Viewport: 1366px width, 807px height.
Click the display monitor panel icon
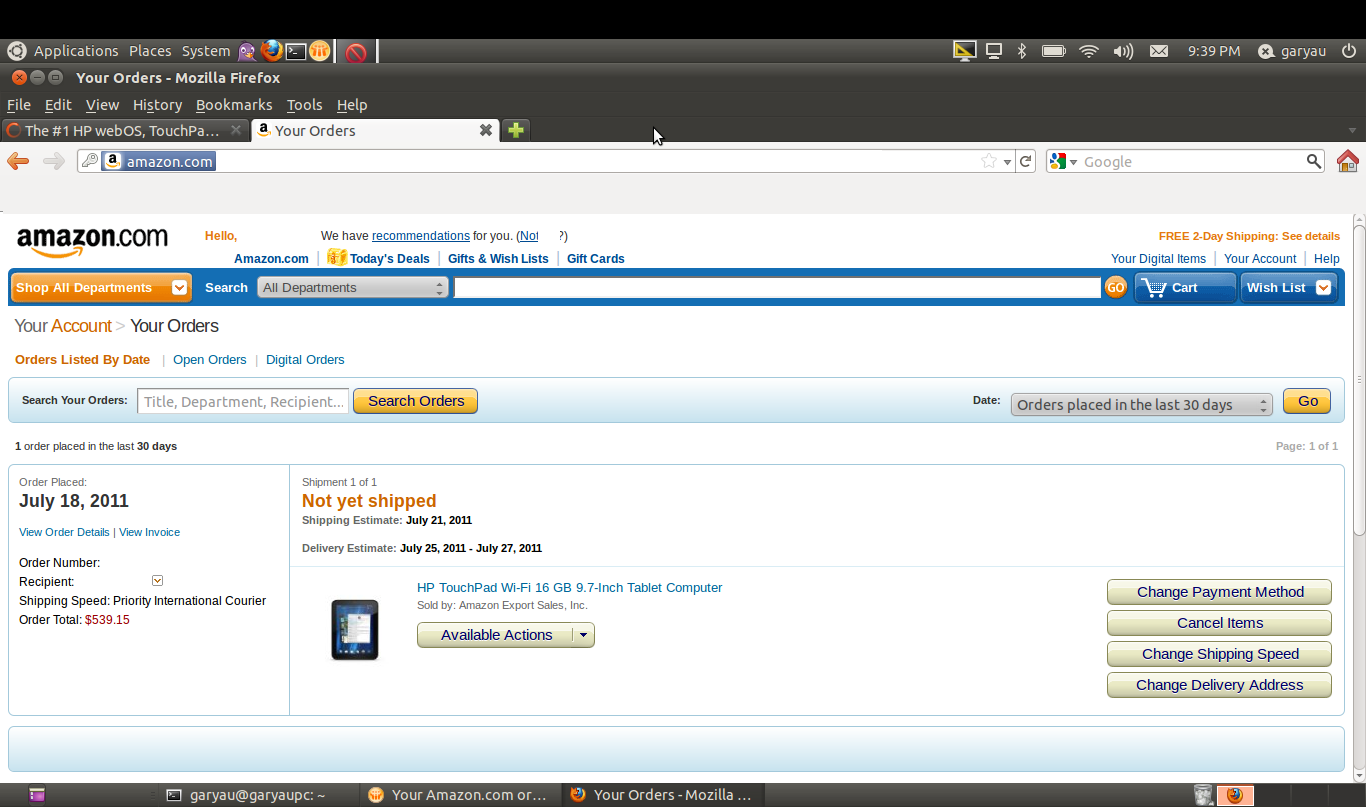pos(994,51)
